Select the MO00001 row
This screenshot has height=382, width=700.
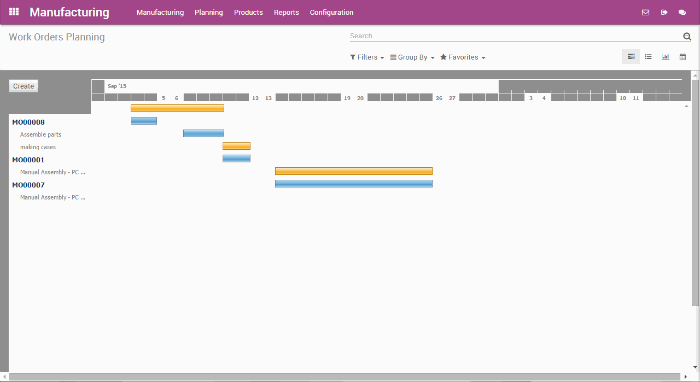point(28,160)
